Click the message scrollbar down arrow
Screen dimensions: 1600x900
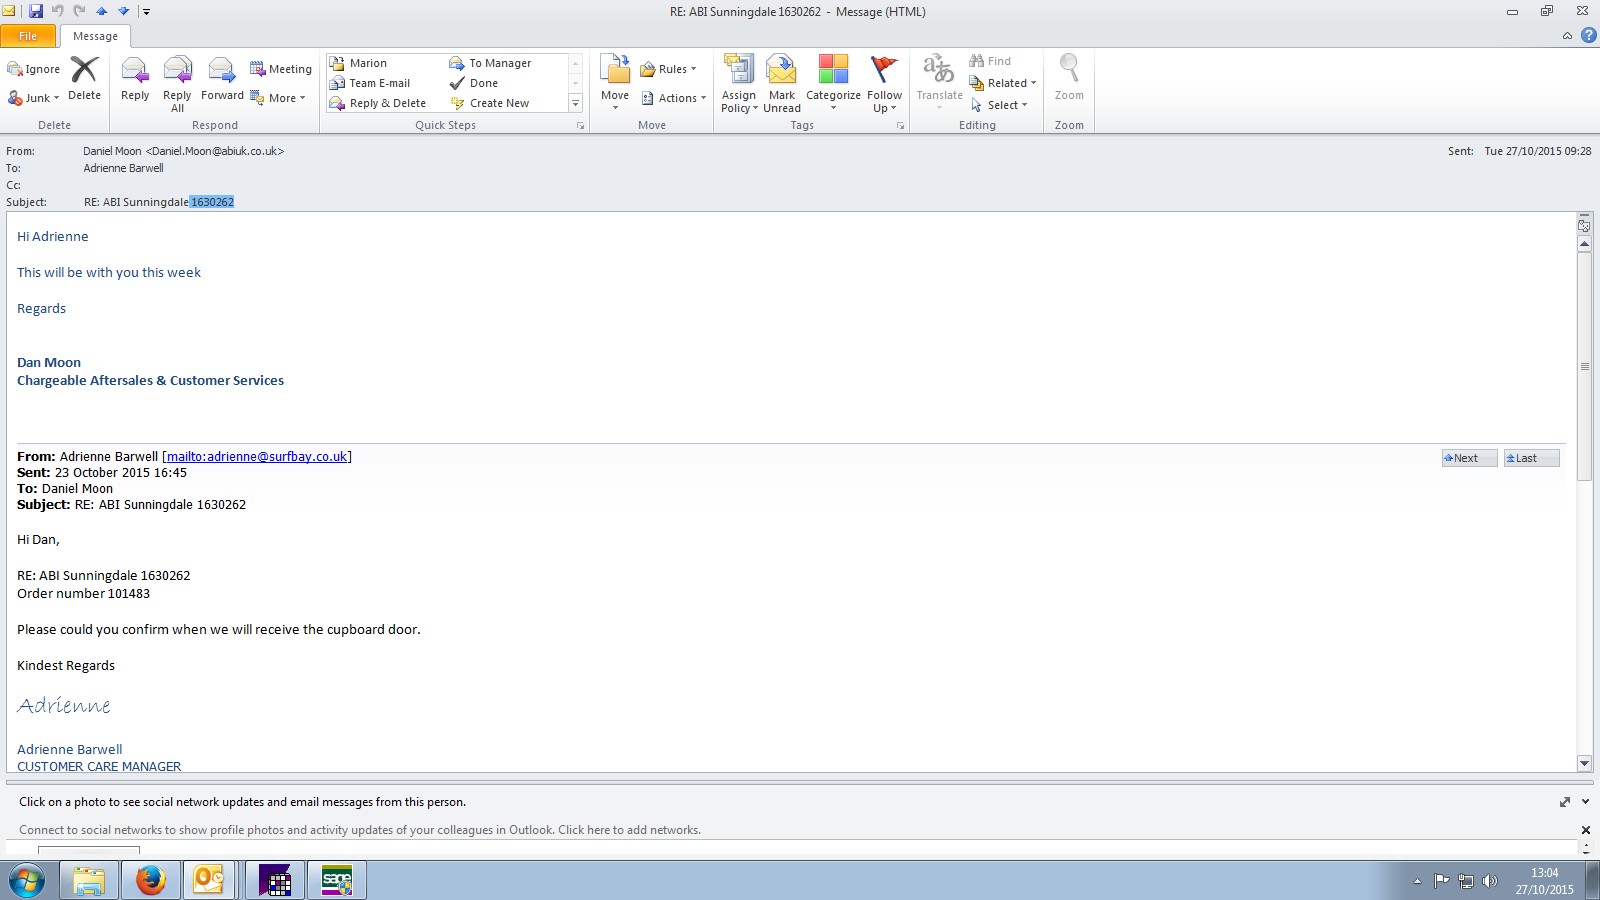click(1584, 764)
